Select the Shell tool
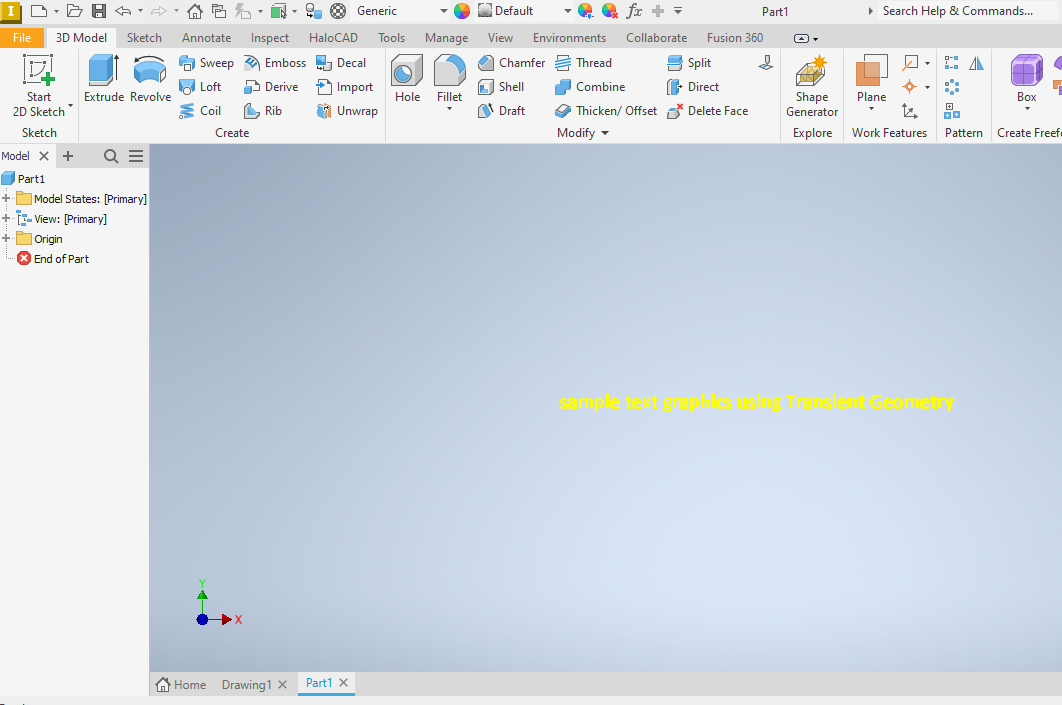 502,86
